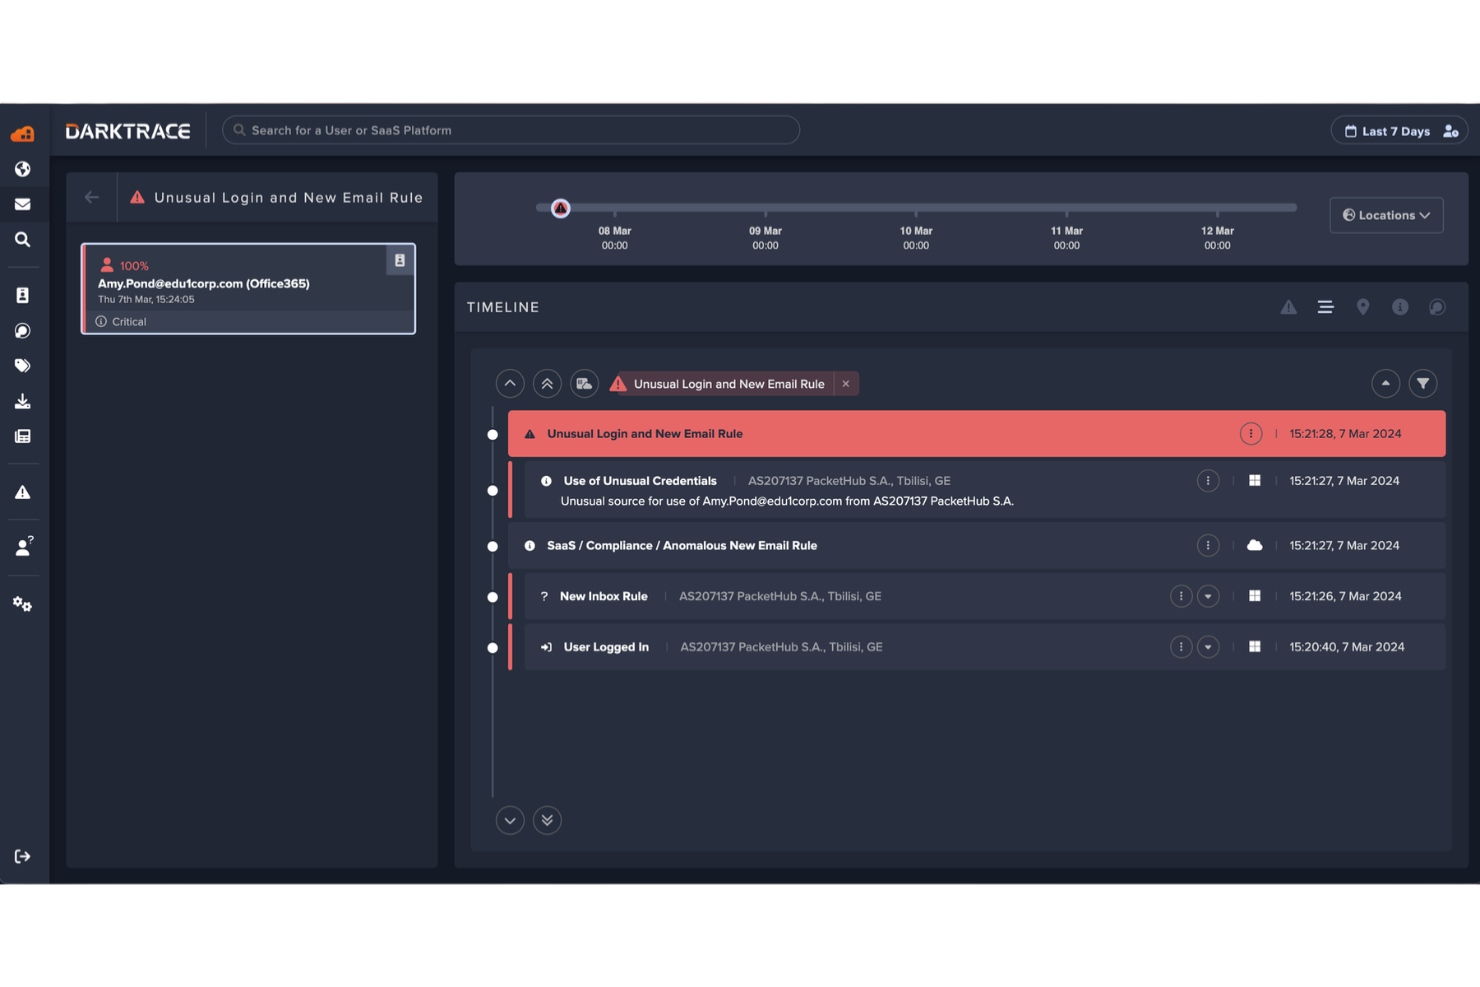1480x987 pixels.
Task: Open the magnifier search icon in sidebar
Action: pyautogui.click(x=22, y=239)
